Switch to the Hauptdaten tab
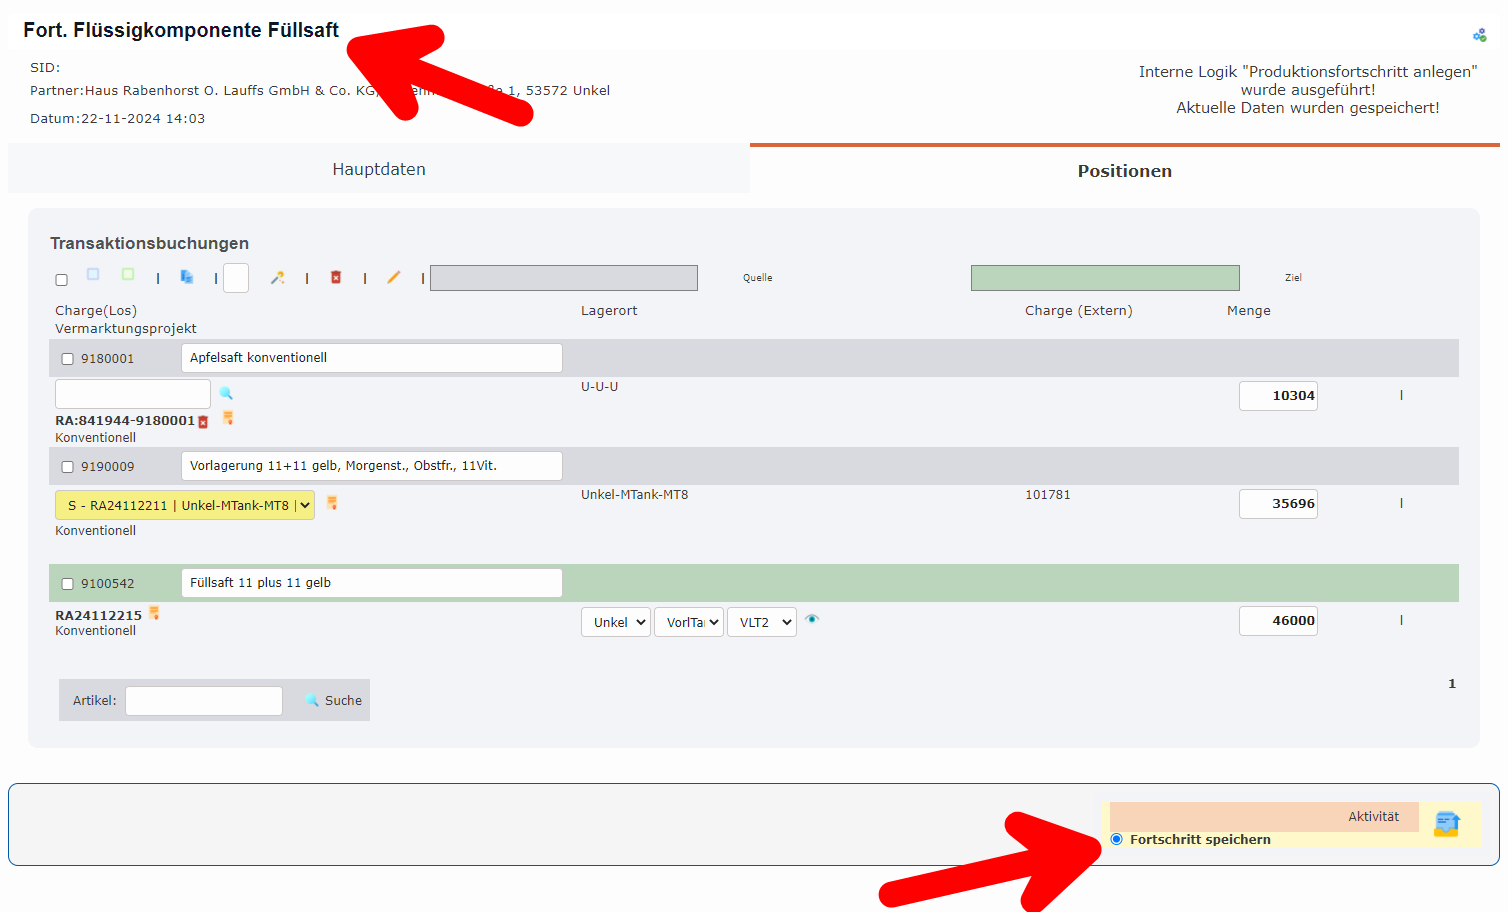 (x=379, y=169)
